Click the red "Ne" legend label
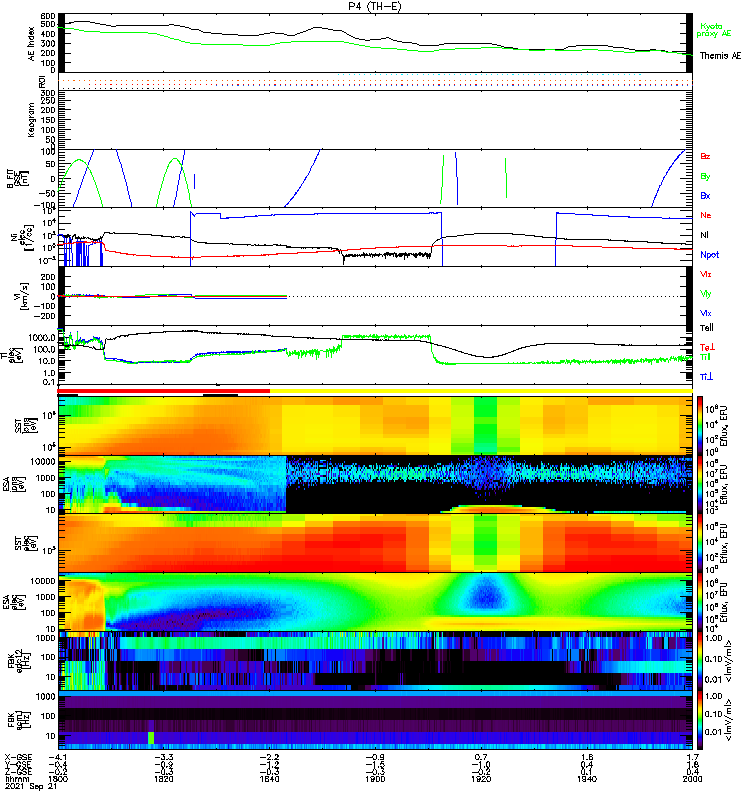 [705, 215]
